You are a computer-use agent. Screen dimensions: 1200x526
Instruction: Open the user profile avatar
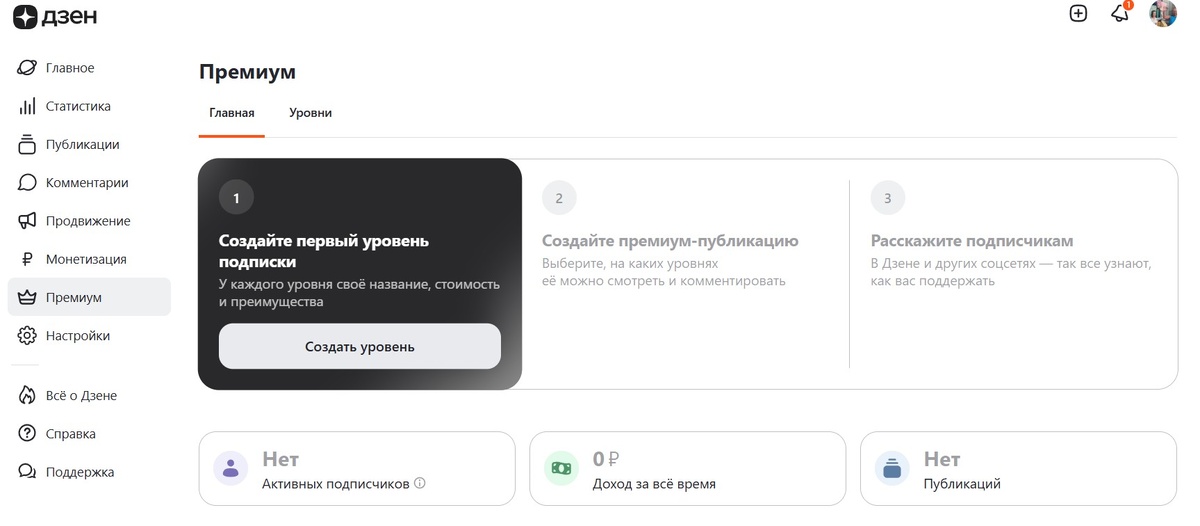point(1163,13)
